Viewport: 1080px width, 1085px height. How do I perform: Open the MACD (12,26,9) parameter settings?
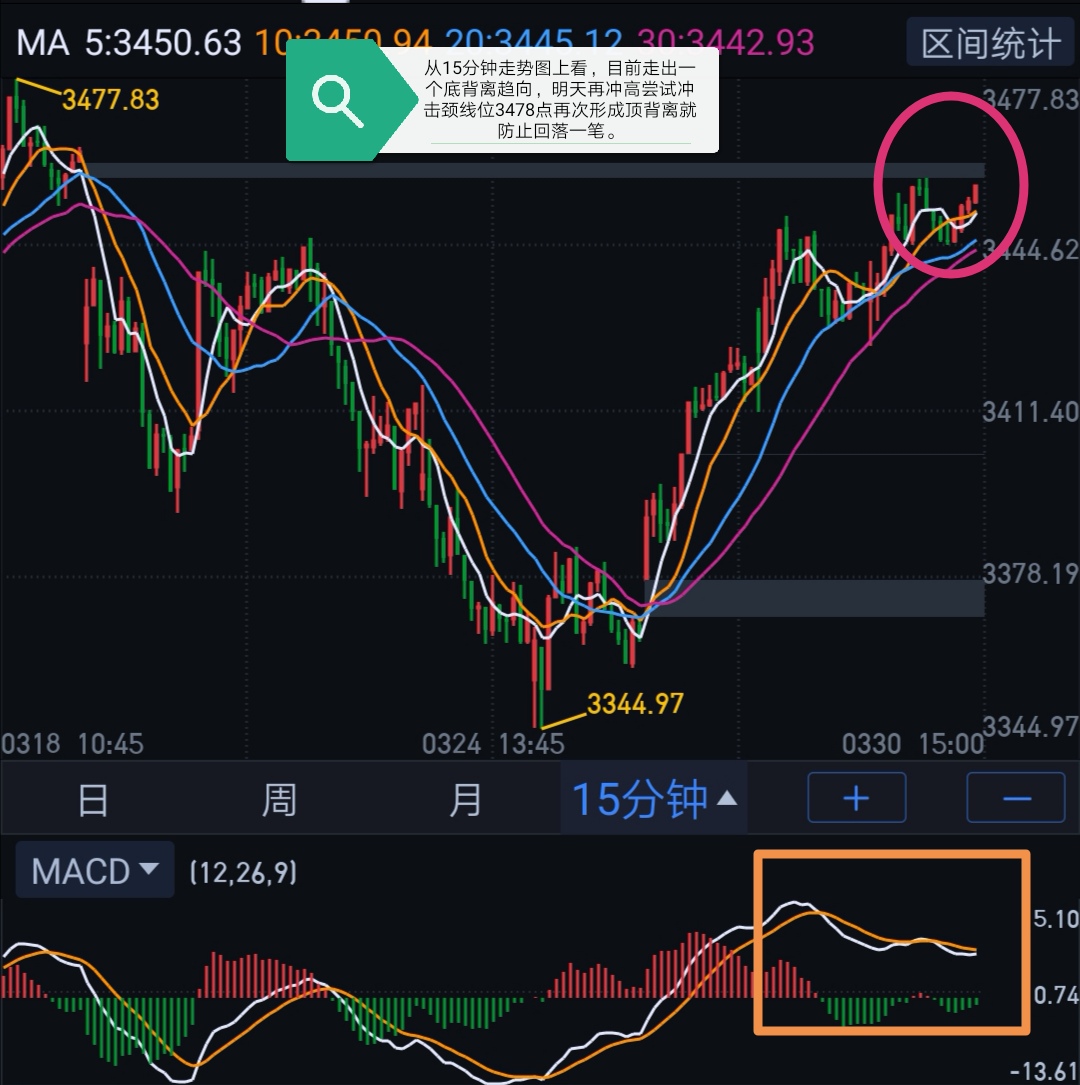point(243,872)
